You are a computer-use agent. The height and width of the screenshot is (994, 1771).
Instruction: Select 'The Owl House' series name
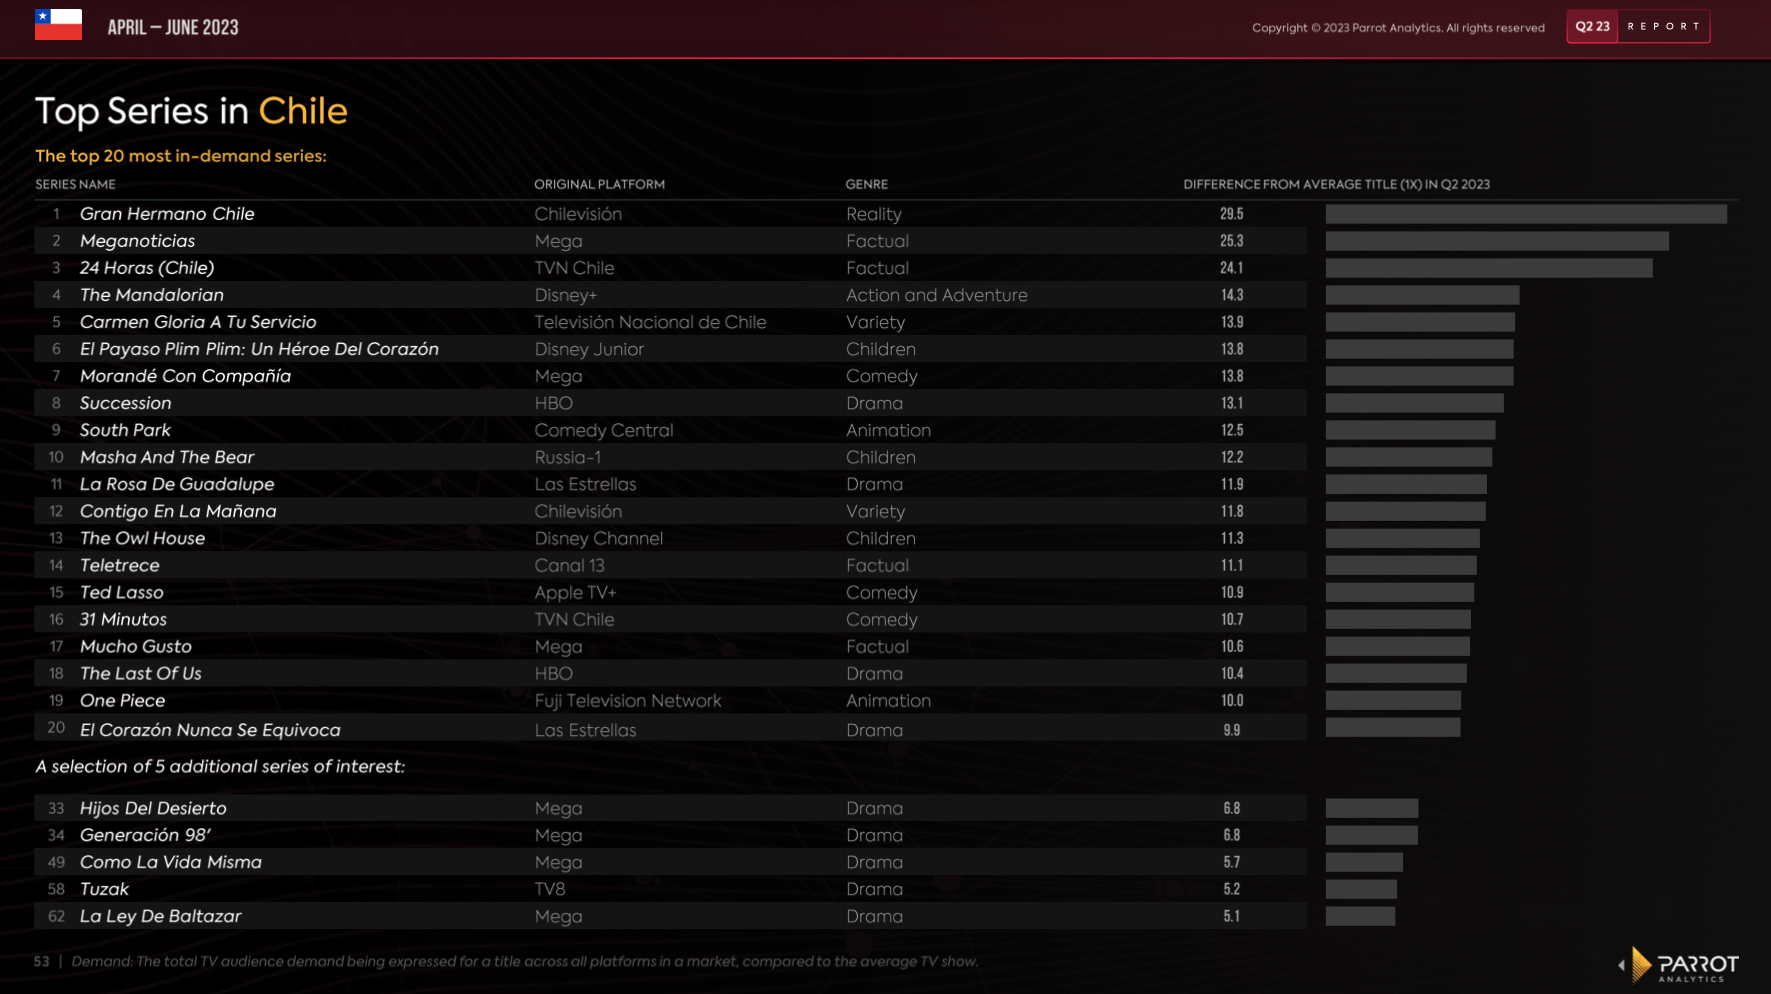[142, 538]
